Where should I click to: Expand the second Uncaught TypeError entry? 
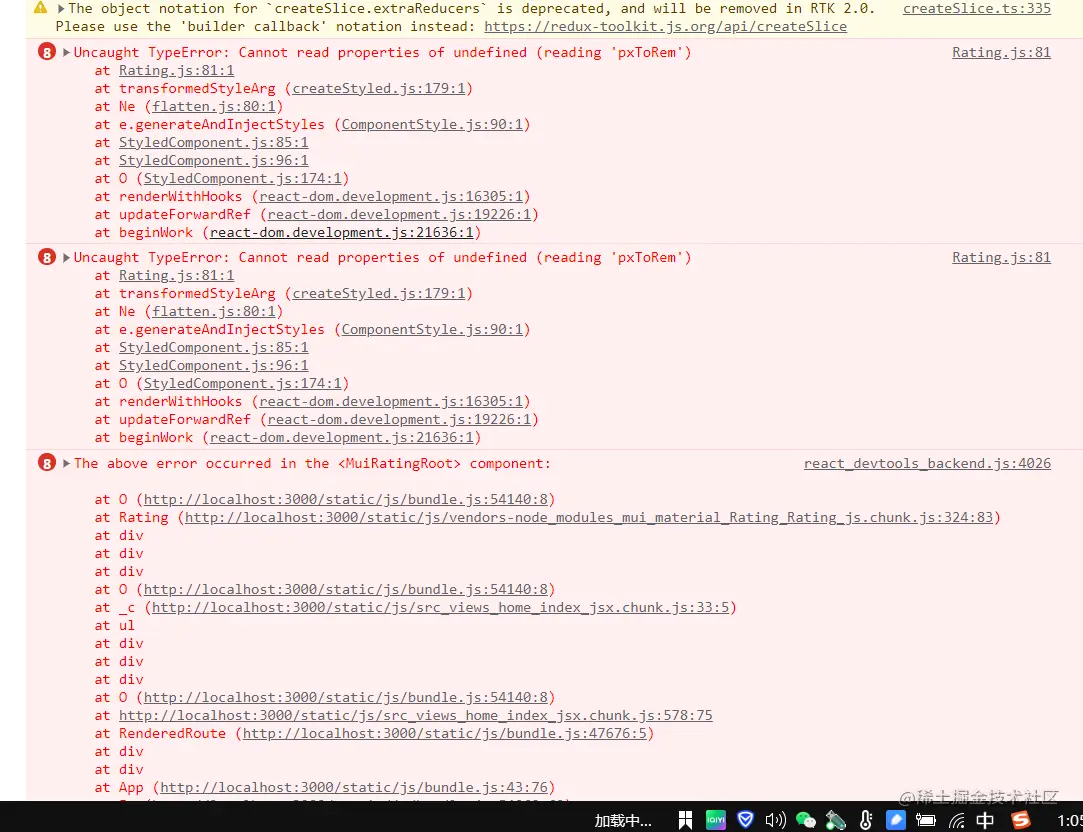(x=66, y=257)
